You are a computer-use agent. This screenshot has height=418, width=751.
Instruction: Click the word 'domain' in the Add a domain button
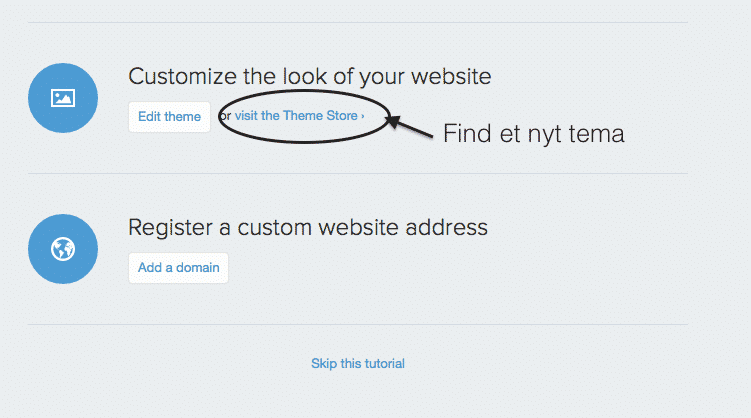pos(197,268)
